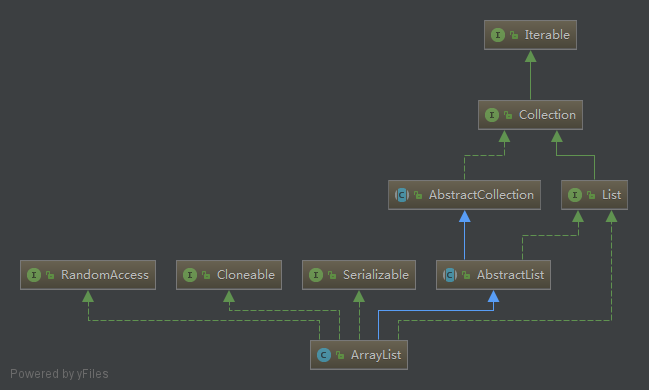
Task: Click the public lock icon beside List
Action: (x=591, y=195)
